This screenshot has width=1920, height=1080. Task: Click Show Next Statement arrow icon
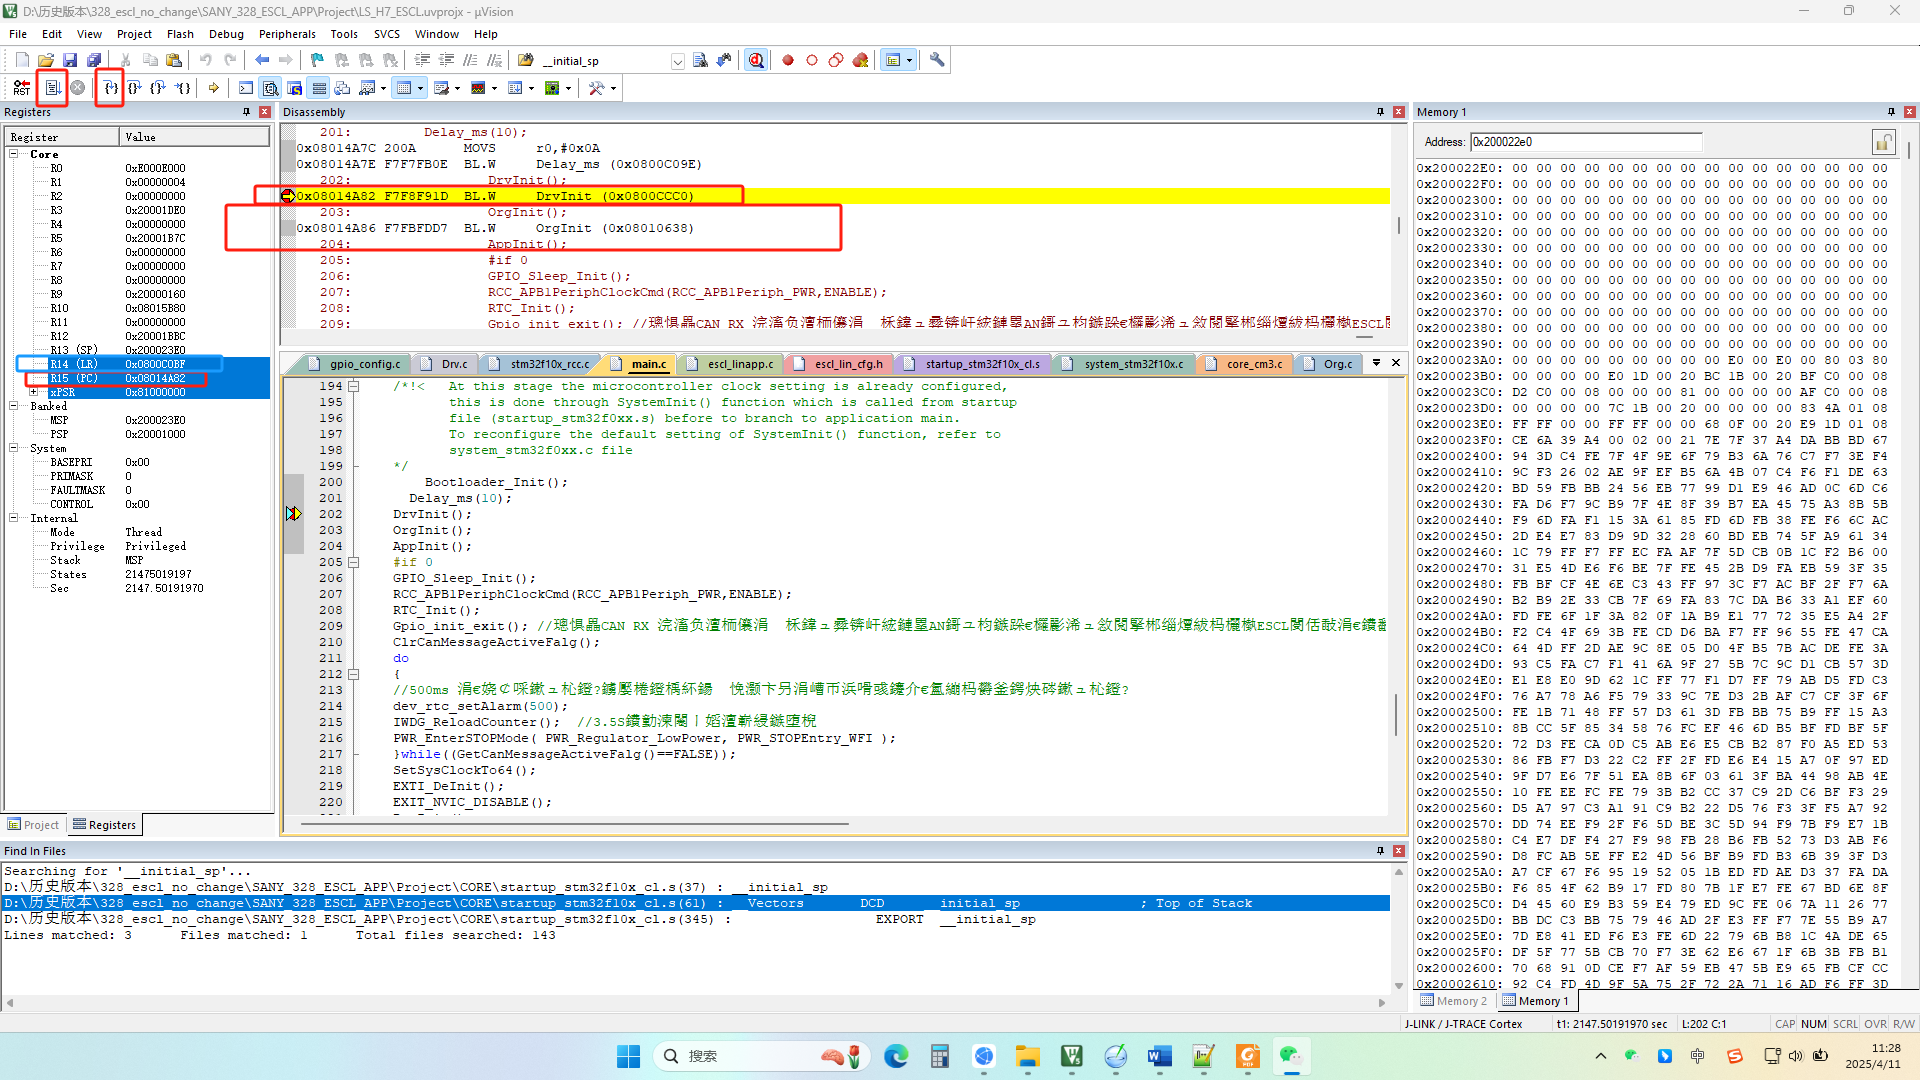point(213,88)
